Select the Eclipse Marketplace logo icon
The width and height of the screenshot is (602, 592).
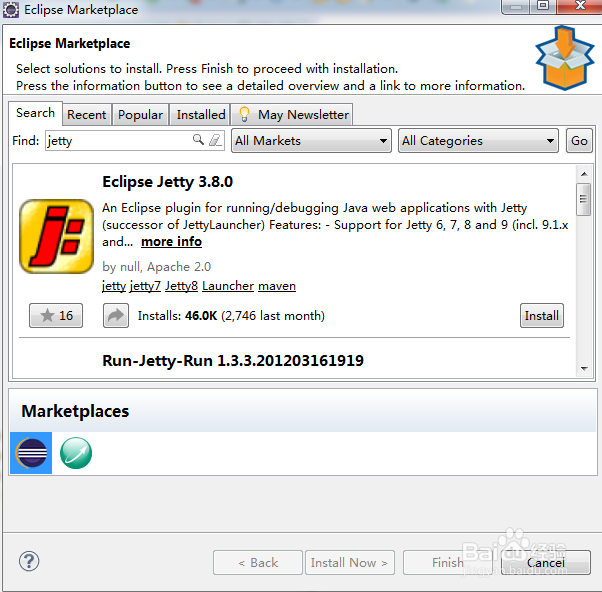pos(31,453)
